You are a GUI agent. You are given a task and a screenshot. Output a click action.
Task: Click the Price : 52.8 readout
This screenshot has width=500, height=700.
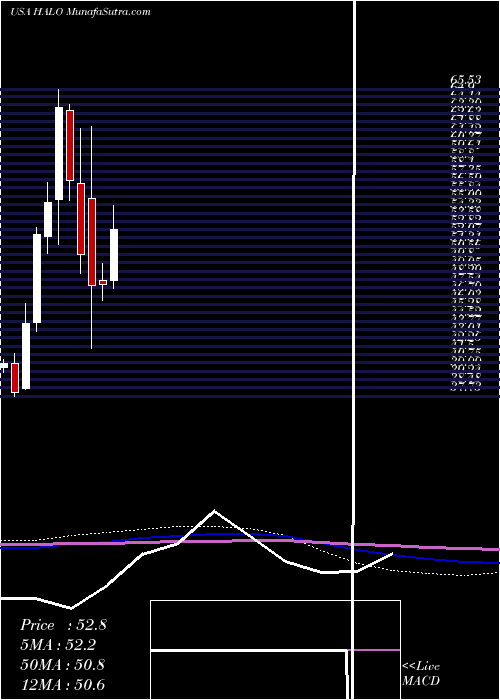63,625
